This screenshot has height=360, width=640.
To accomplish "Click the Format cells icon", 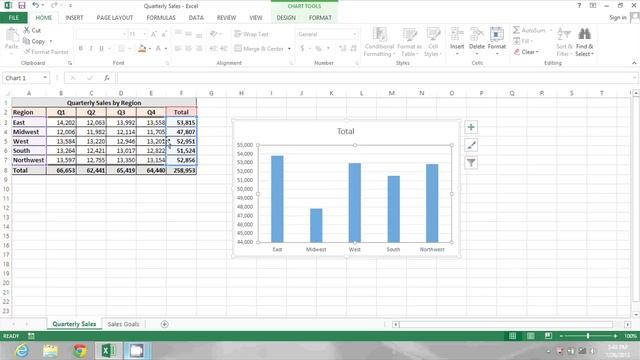I will point(496,34).
